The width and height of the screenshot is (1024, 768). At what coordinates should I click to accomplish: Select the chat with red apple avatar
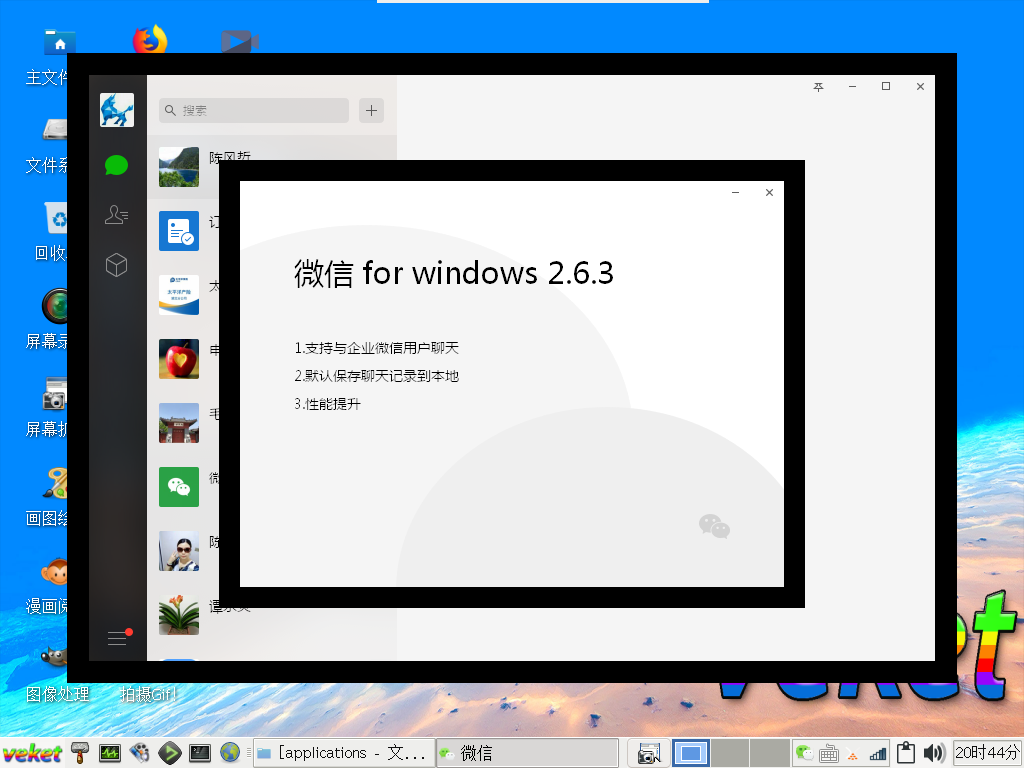pos(179,359)
